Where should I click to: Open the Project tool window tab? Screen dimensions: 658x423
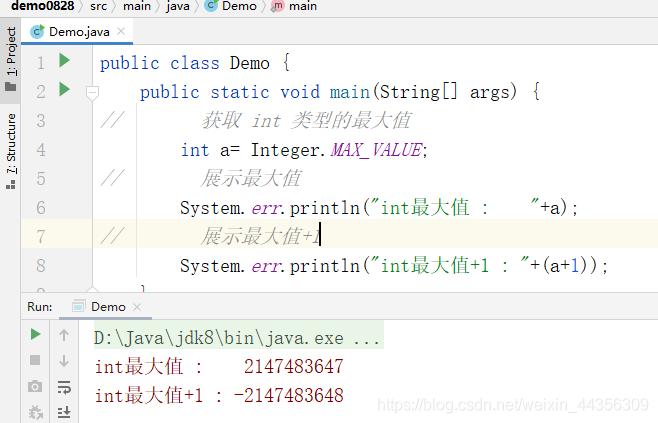[x=11, y=59]
